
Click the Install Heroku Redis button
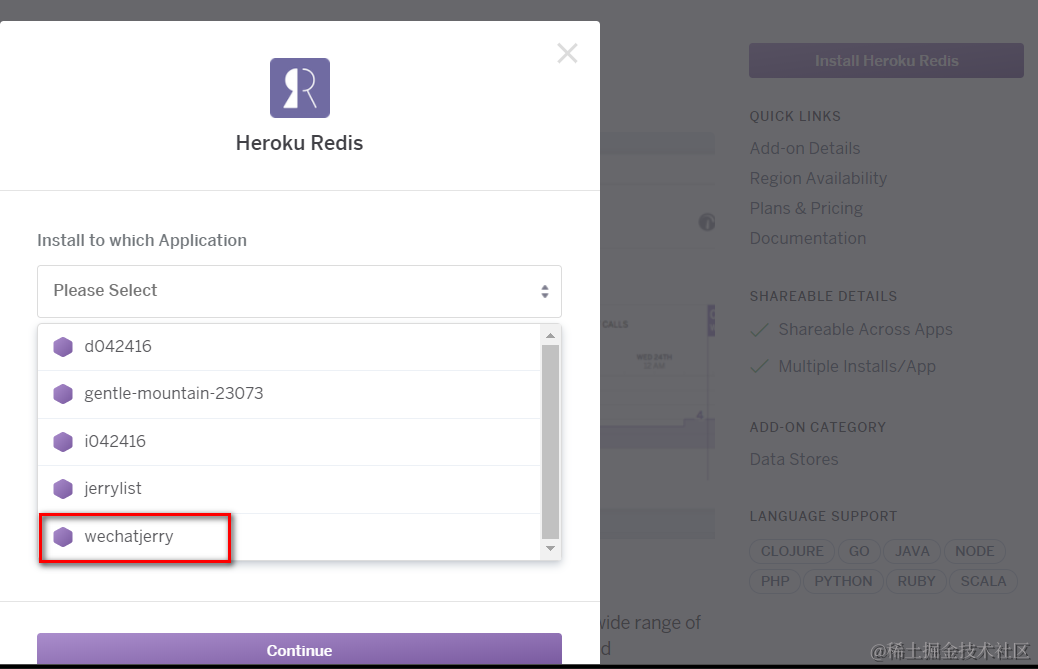coord(886,61)
